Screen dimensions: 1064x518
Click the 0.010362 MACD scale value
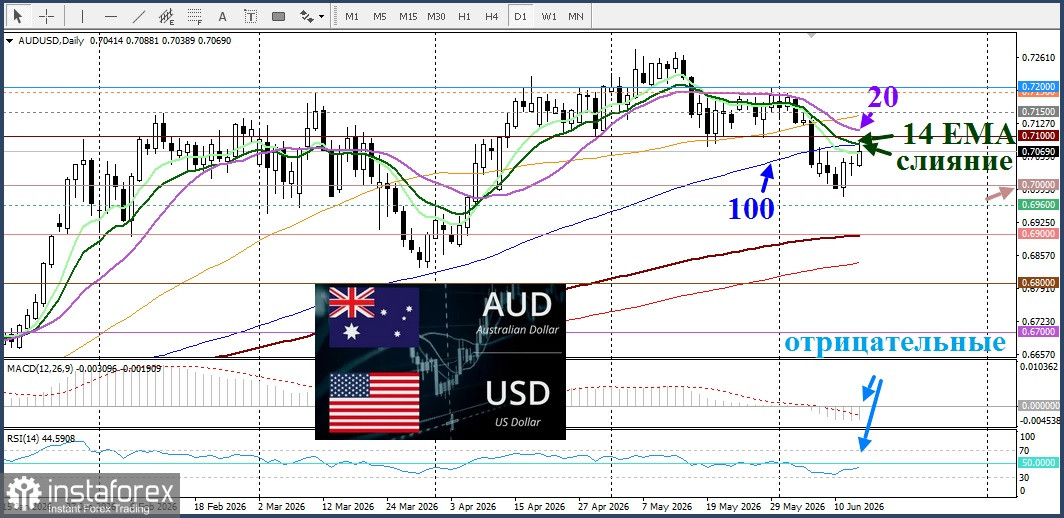(1038, 367)
